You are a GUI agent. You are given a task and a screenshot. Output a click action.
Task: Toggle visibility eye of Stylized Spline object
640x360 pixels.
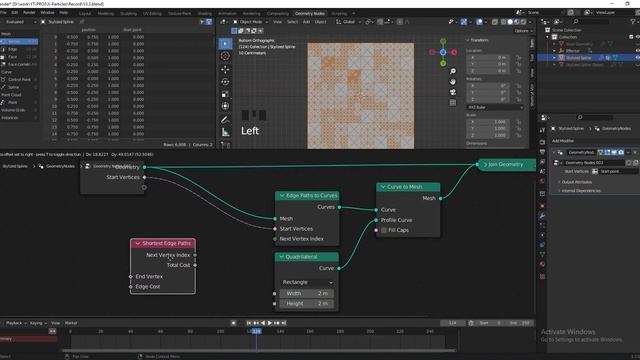pos(637,58)
